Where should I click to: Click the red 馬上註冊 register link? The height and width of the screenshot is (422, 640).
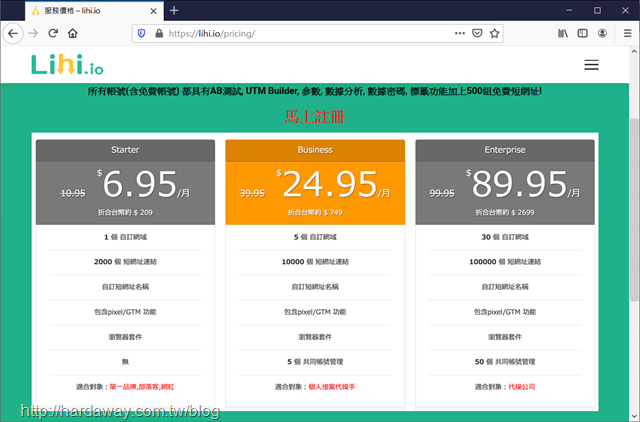click(x=315, y=117)
